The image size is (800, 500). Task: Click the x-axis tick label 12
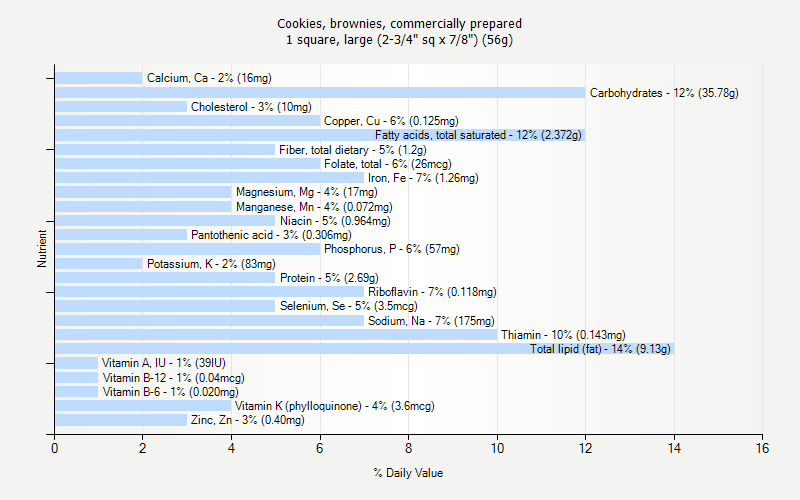tap(585, 448)
